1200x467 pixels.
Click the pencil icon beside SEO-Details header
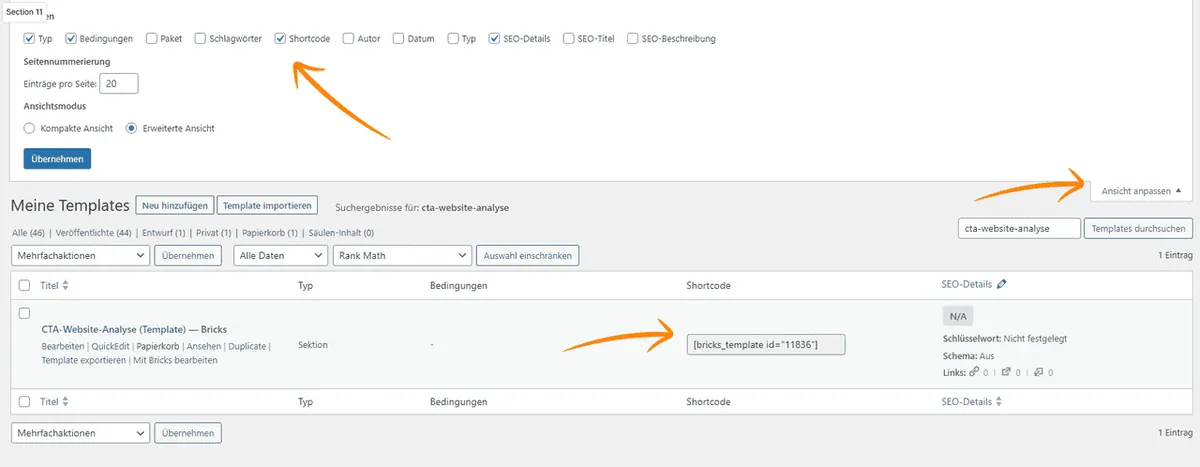tap(1002, 284)
